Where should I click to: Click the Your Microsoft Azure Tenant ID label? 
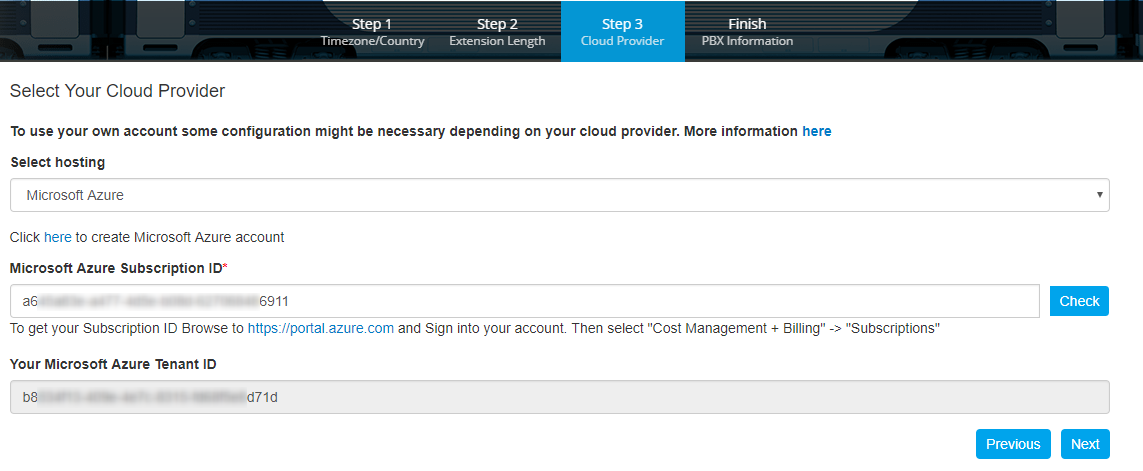click(113, 364)
